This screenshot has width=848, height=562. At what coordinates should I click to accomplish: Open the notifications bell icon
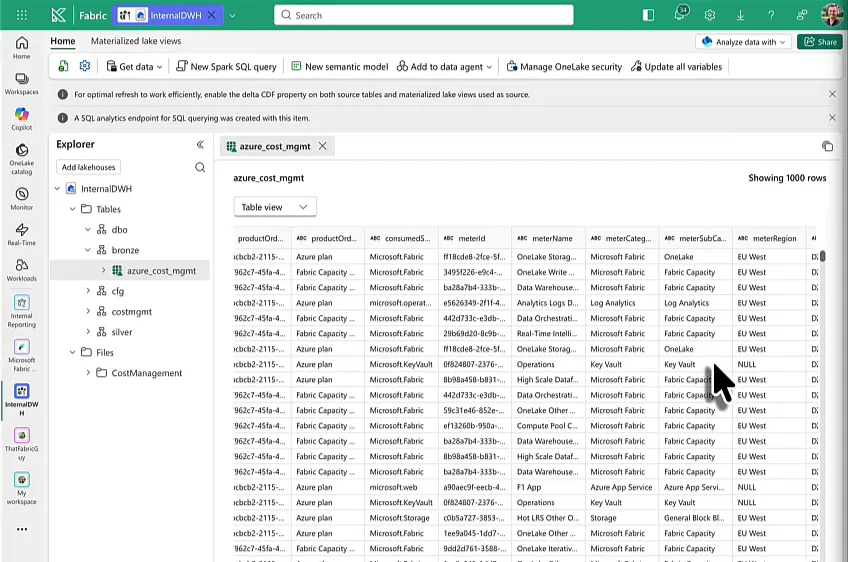point(680,15)
